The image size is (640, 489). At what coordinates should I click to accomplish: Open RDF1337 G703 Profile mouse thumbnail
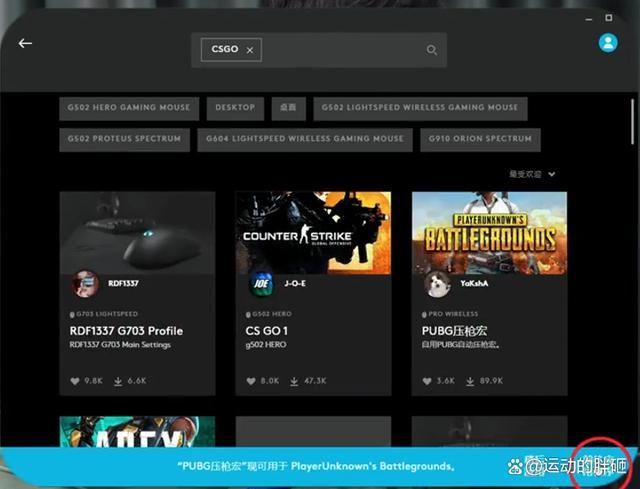point(138,233)
